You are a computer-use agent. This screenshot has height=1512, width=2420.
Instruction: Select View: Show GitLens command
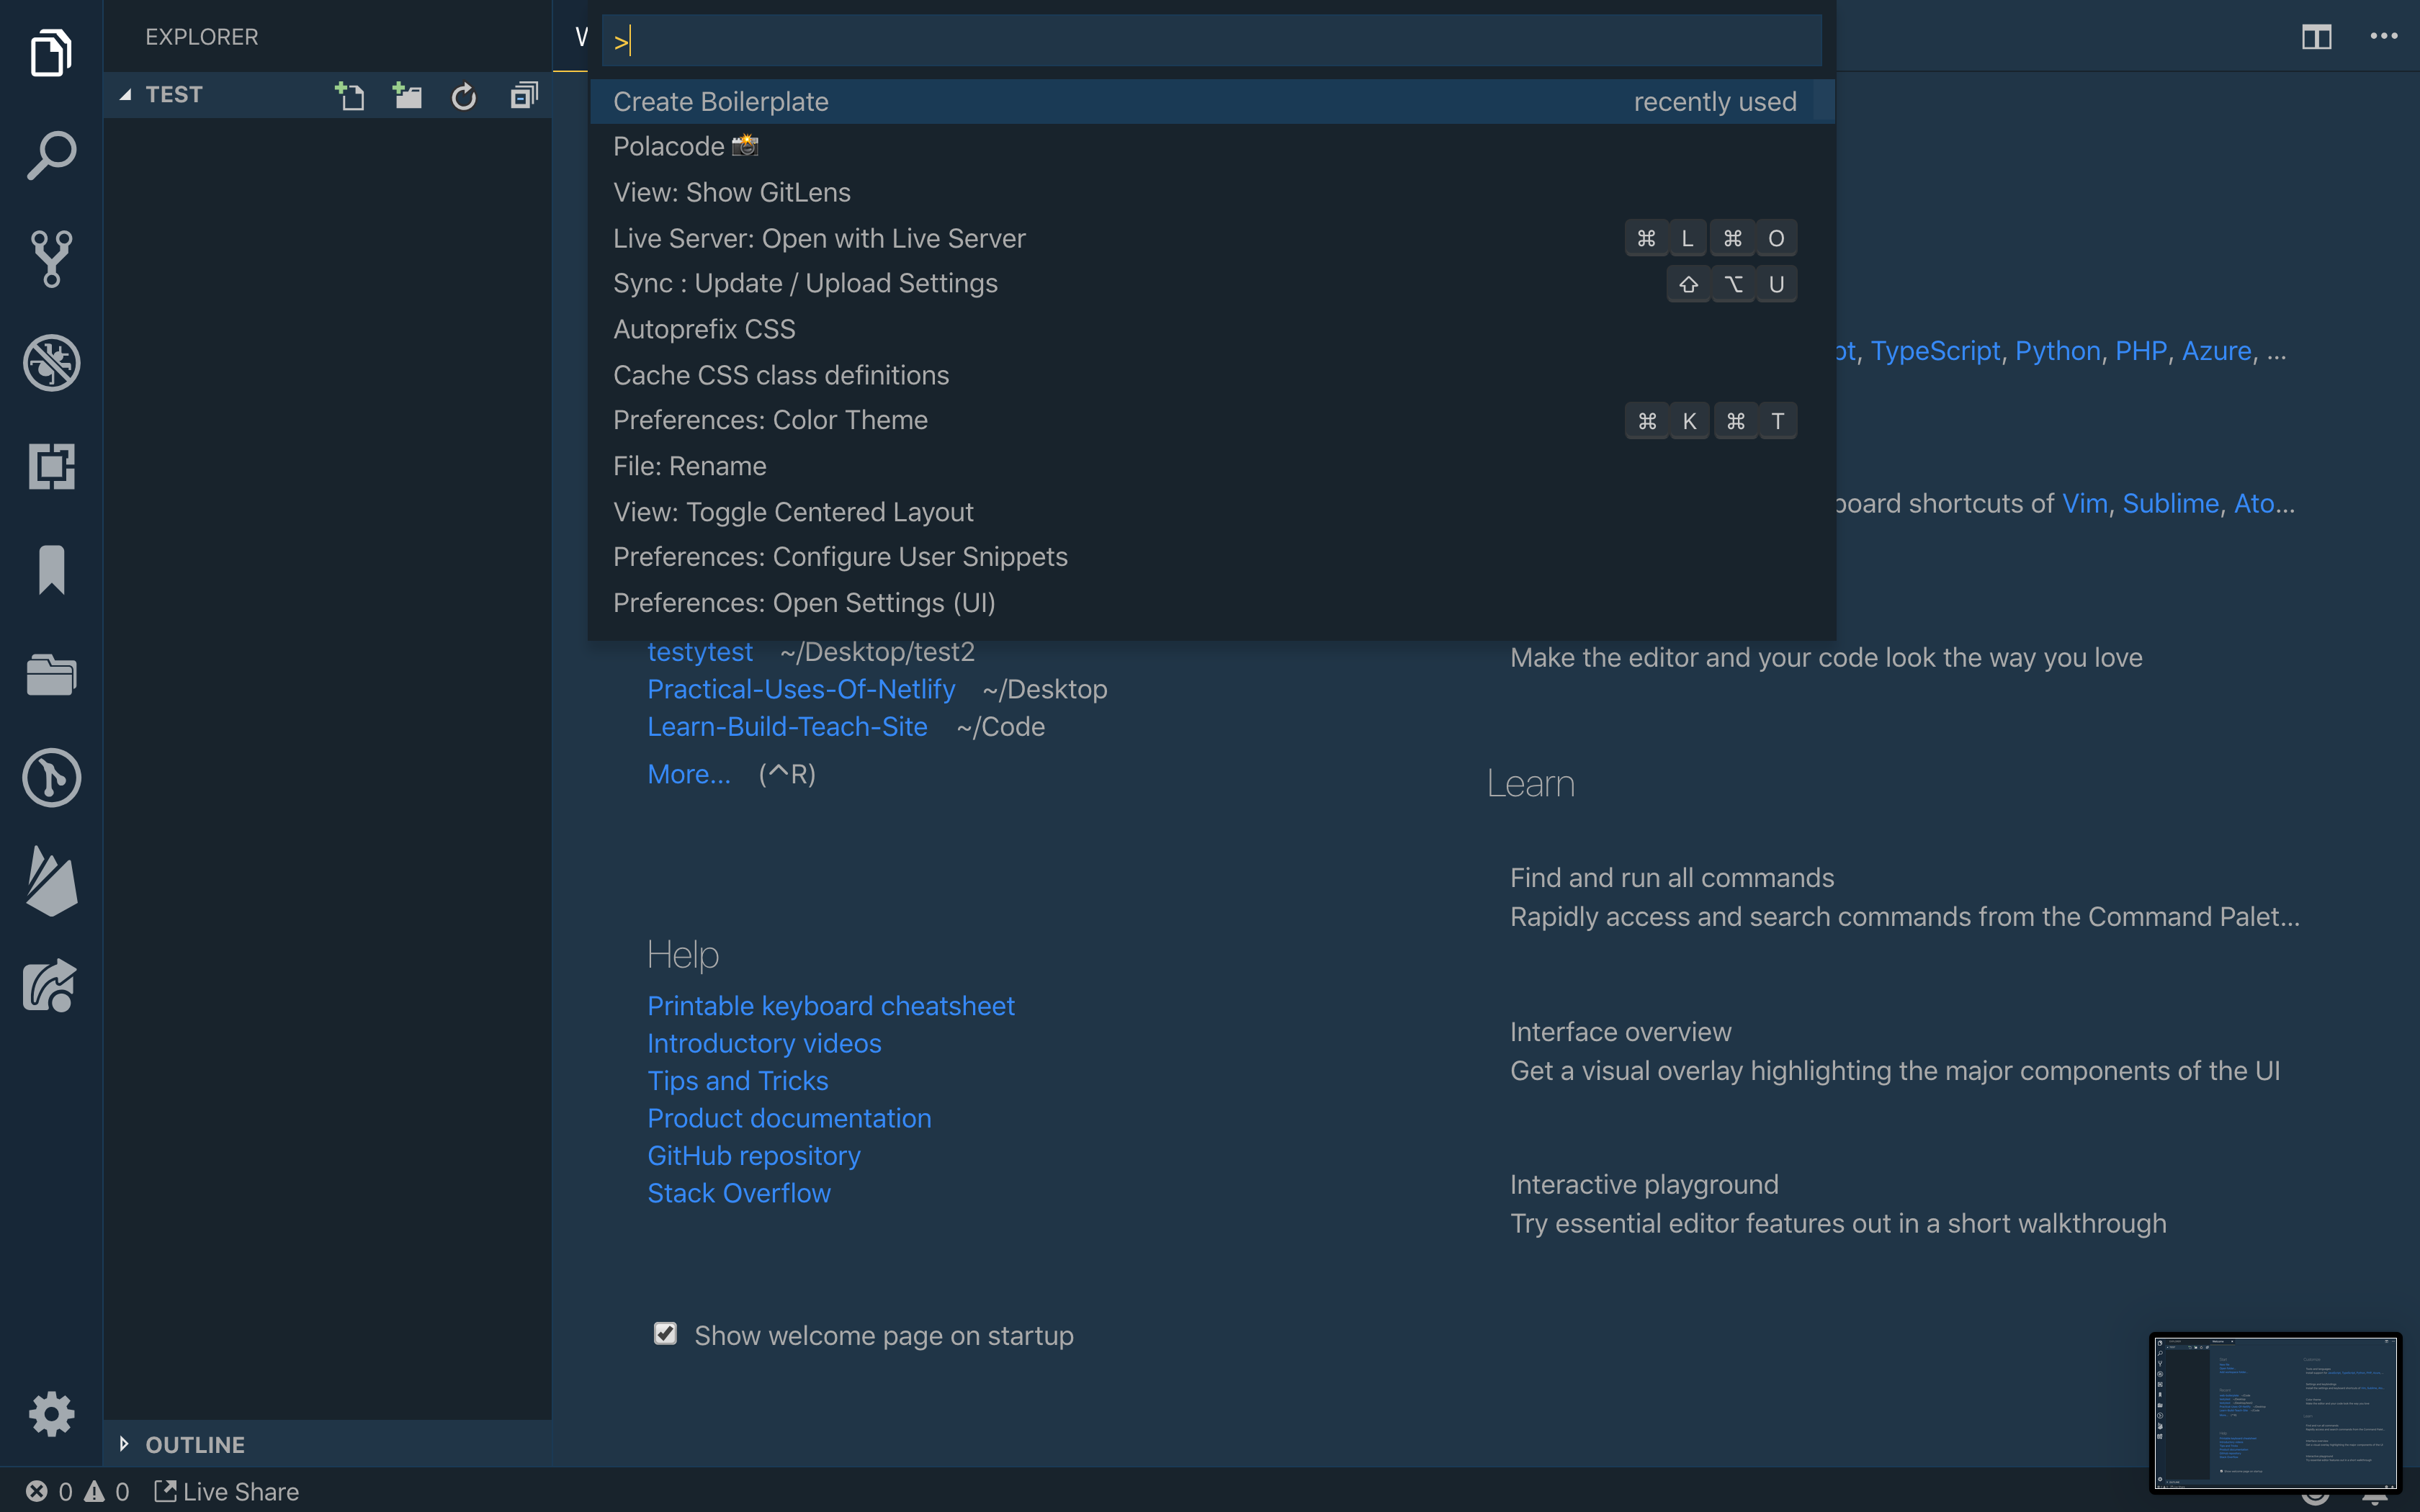(x=1212, y=192)
